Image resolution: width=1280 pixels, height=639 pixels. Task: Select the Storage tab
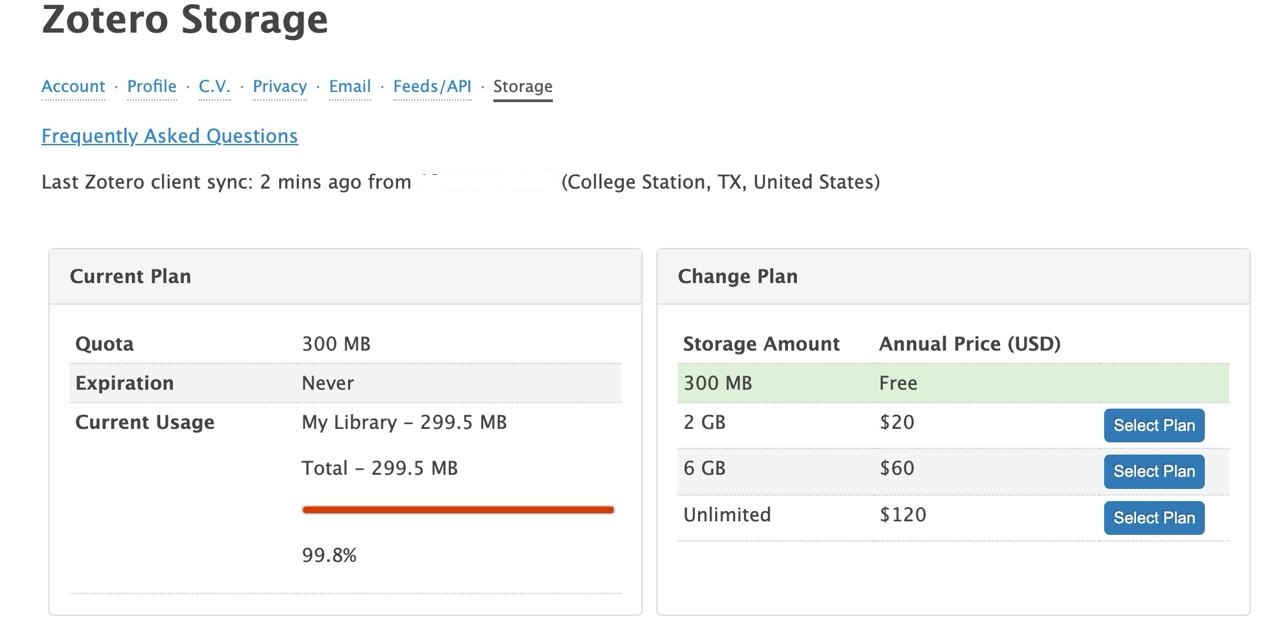(523, 86)
